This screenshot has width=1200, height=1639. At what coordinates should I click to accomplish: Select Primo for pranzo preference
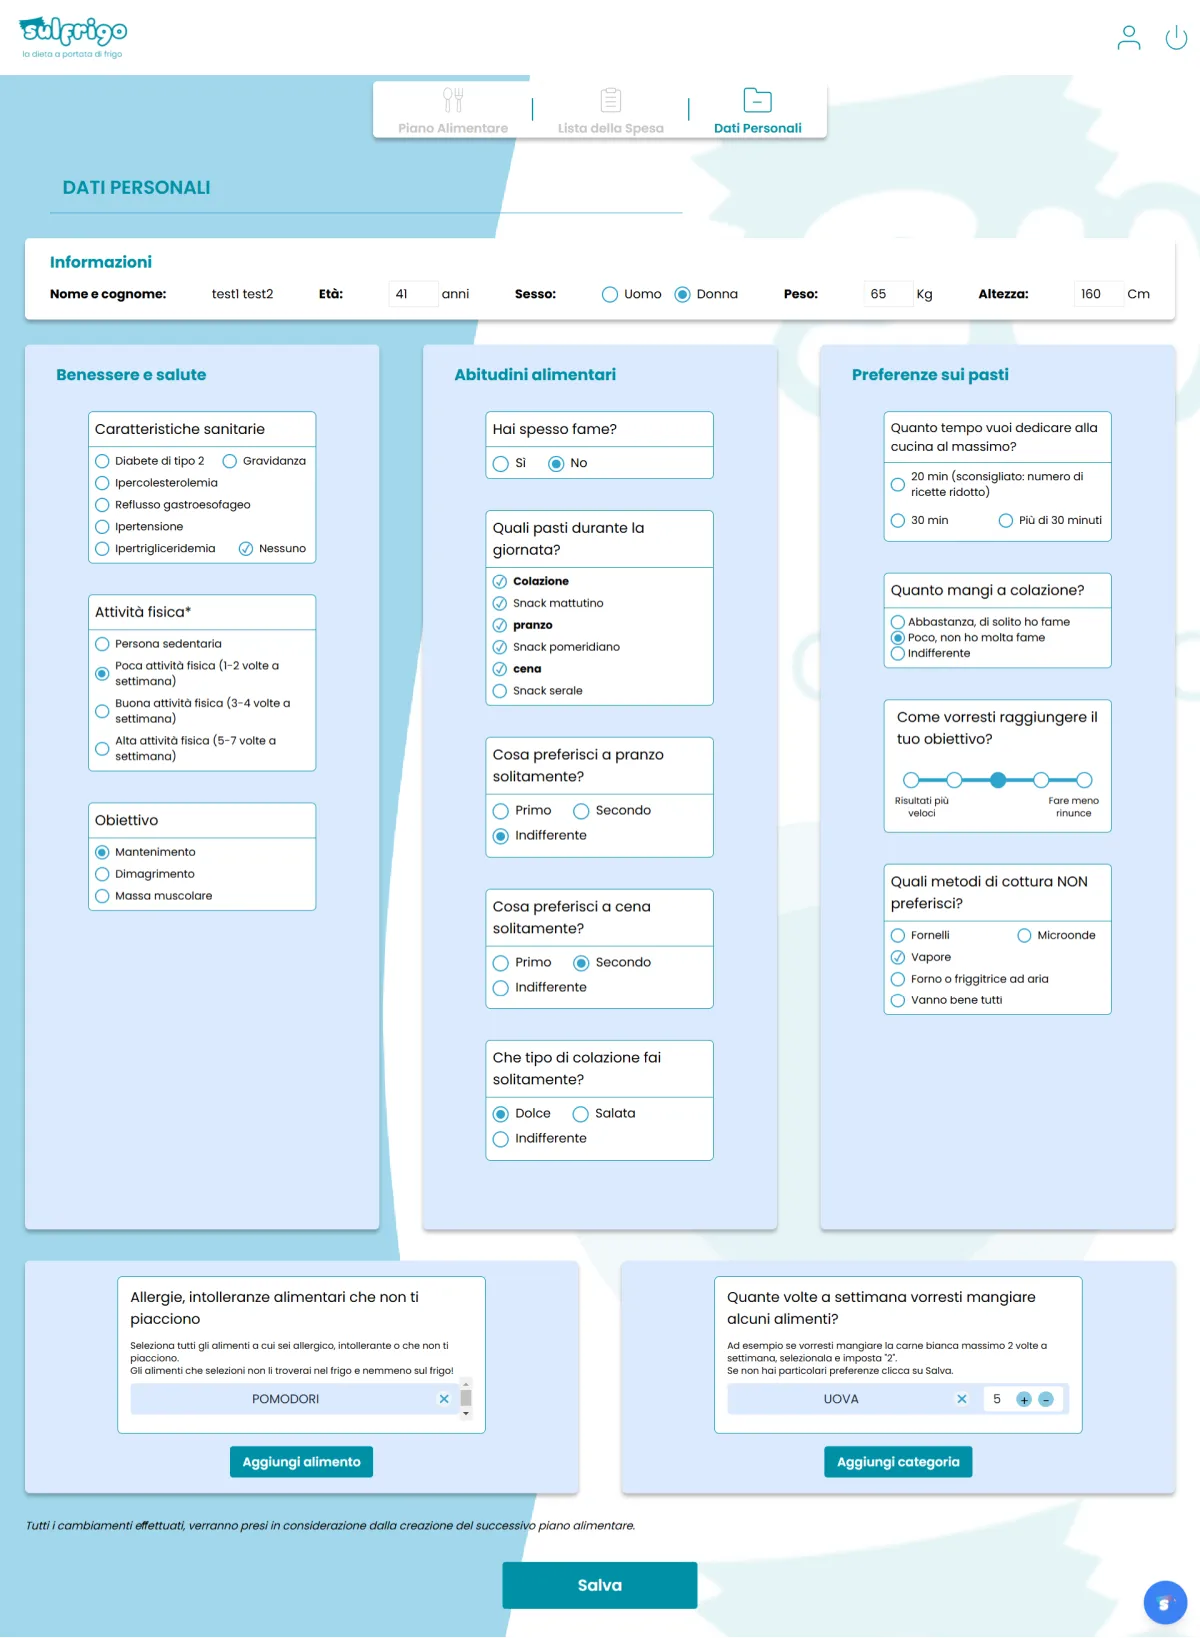click(x=501, y=811)
